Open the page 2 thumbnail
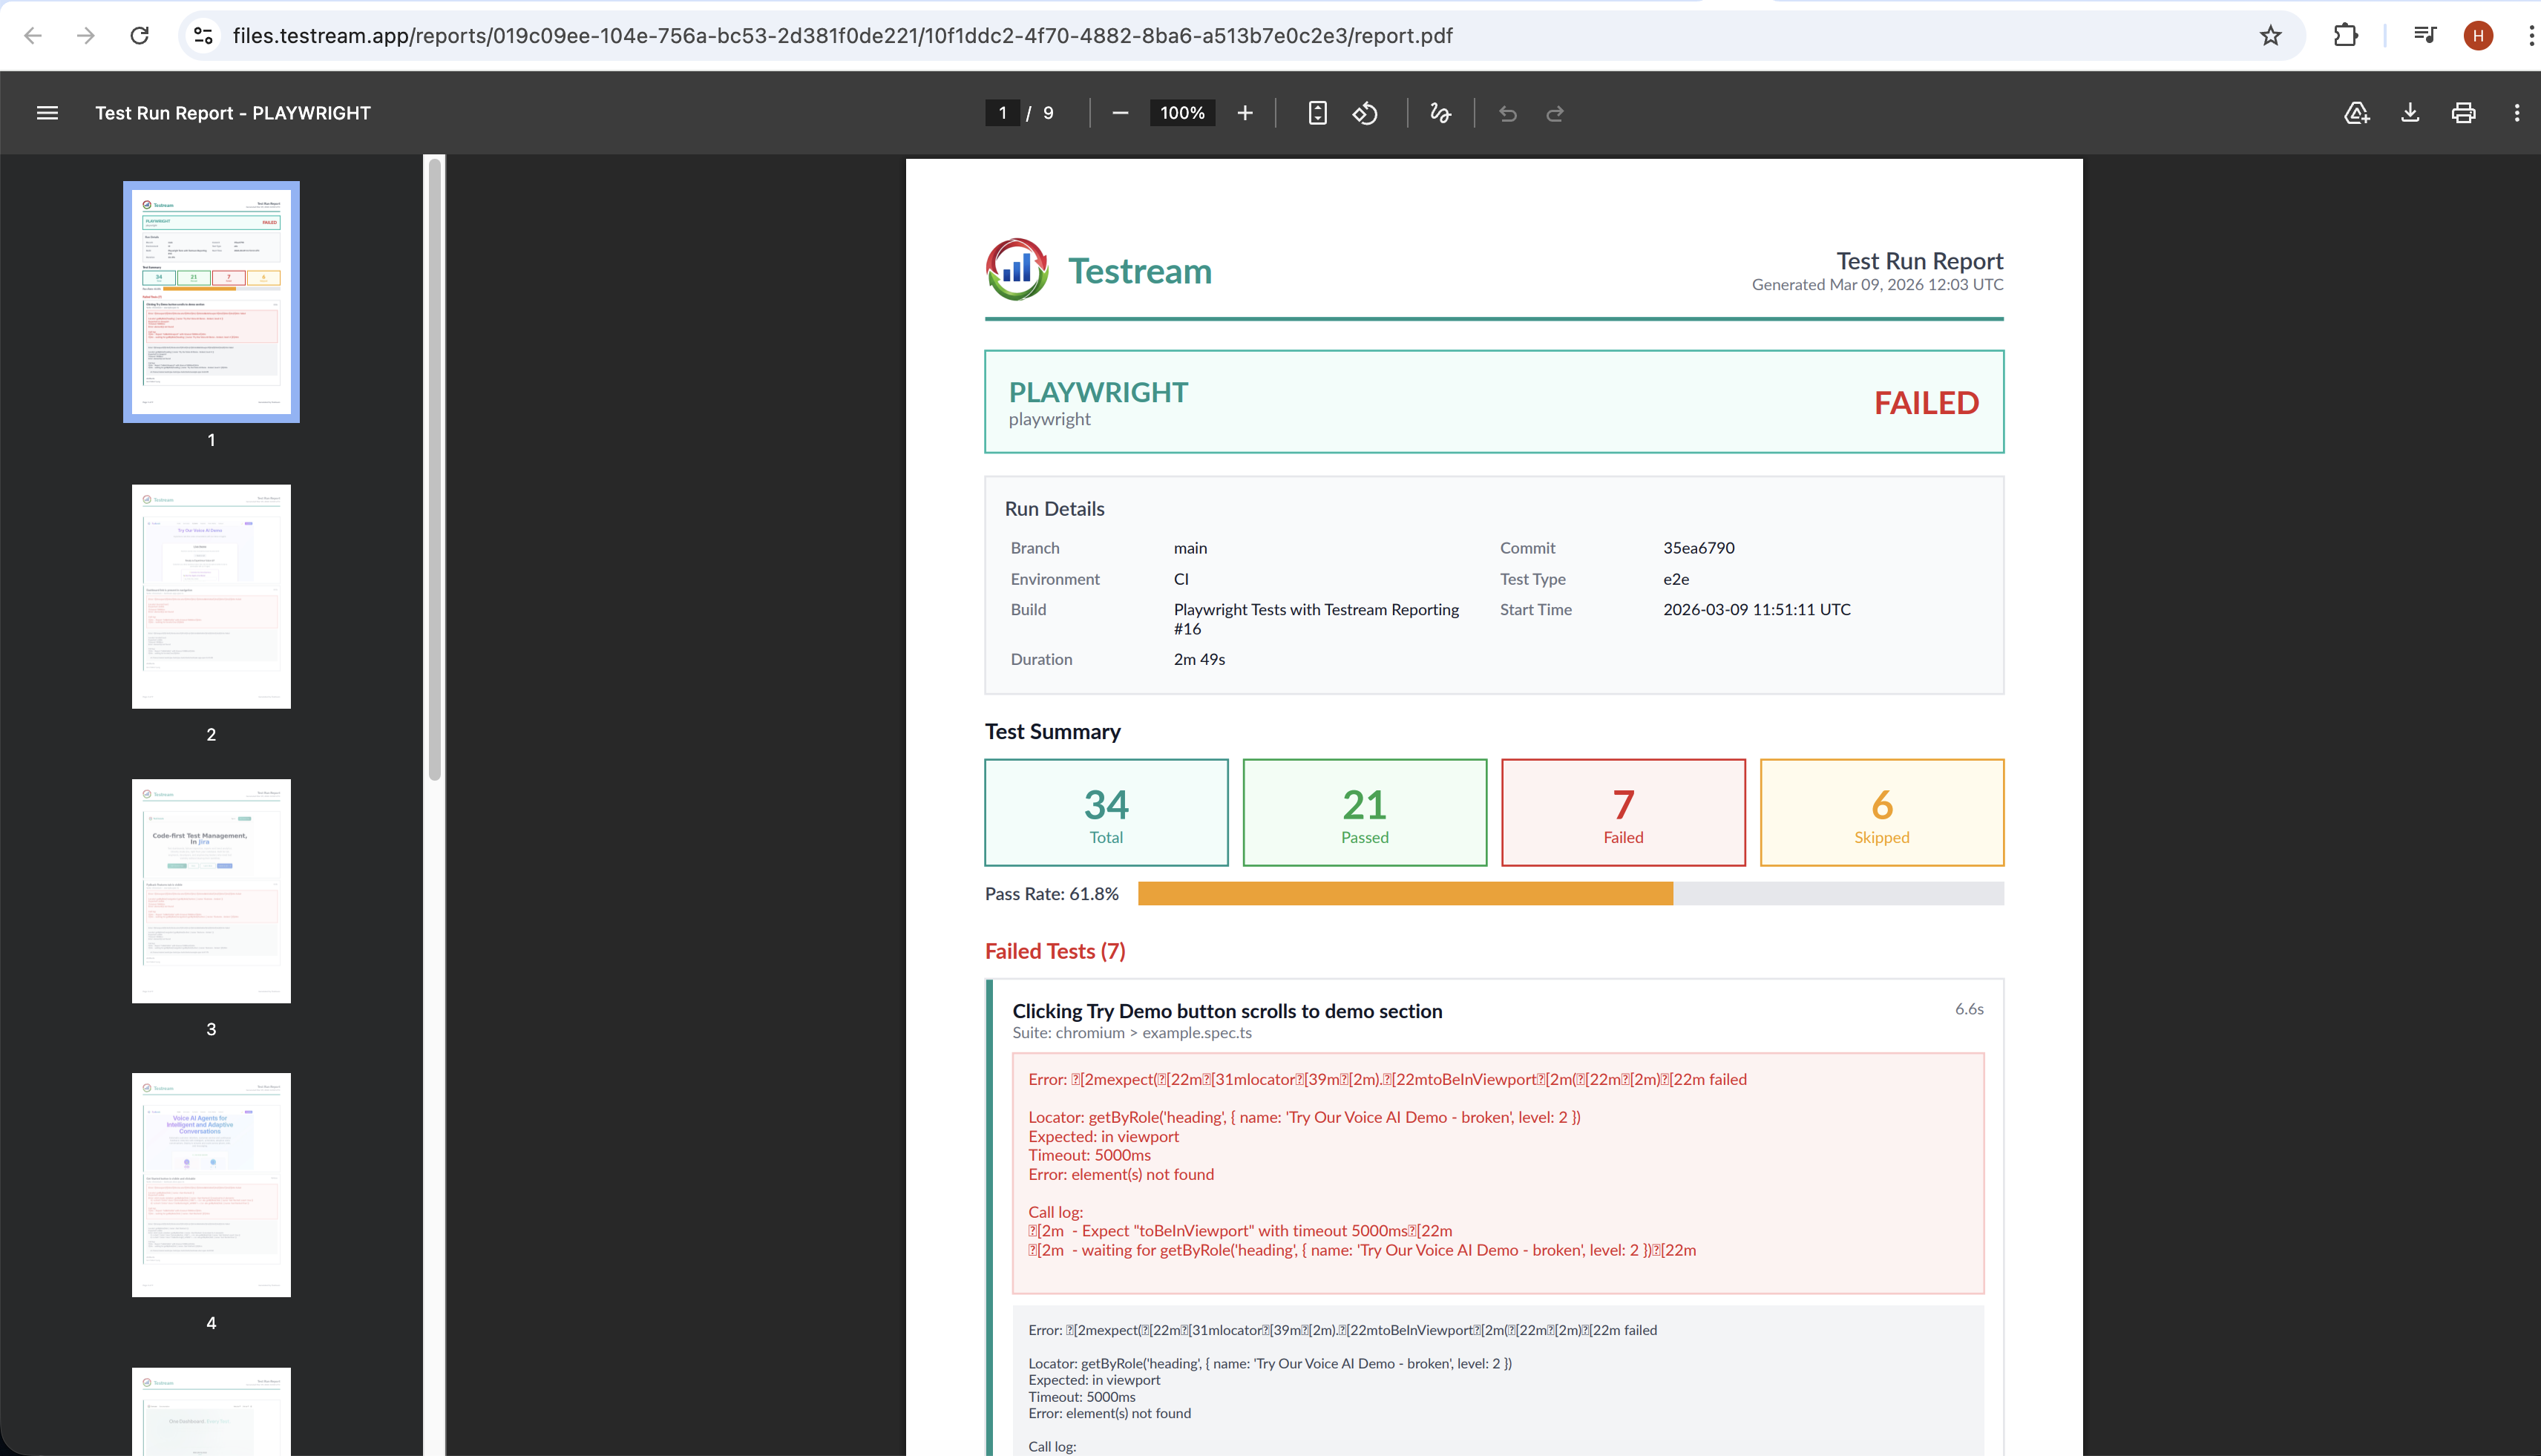Viewport: 2541px width, 1456px height. 211,596
